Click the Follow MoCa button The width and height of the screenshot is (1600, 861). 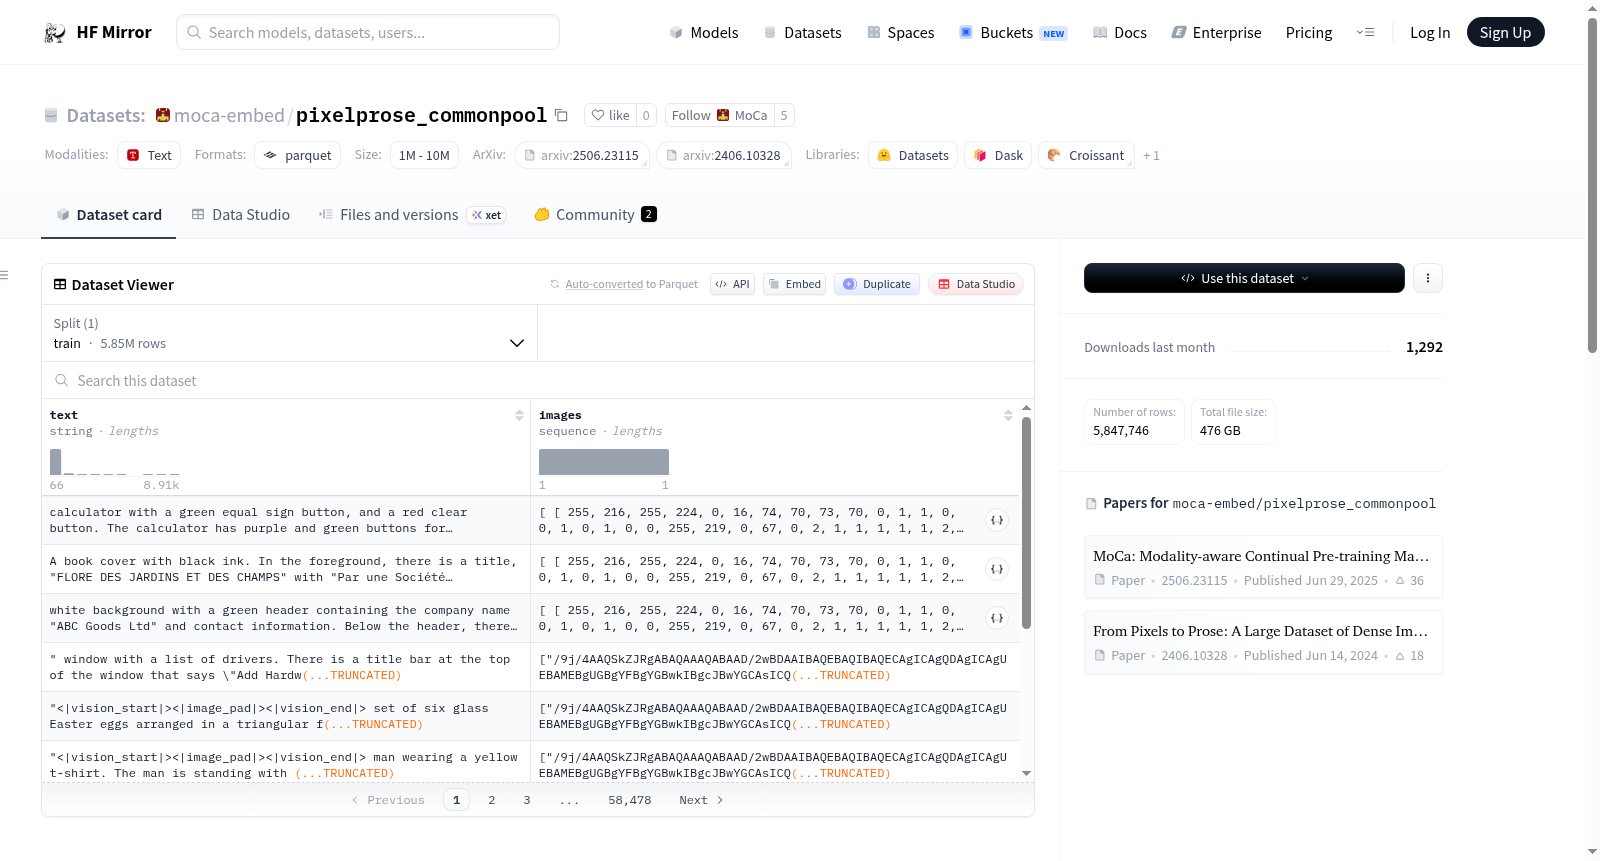pyautogui.click(x=720, y=116)
